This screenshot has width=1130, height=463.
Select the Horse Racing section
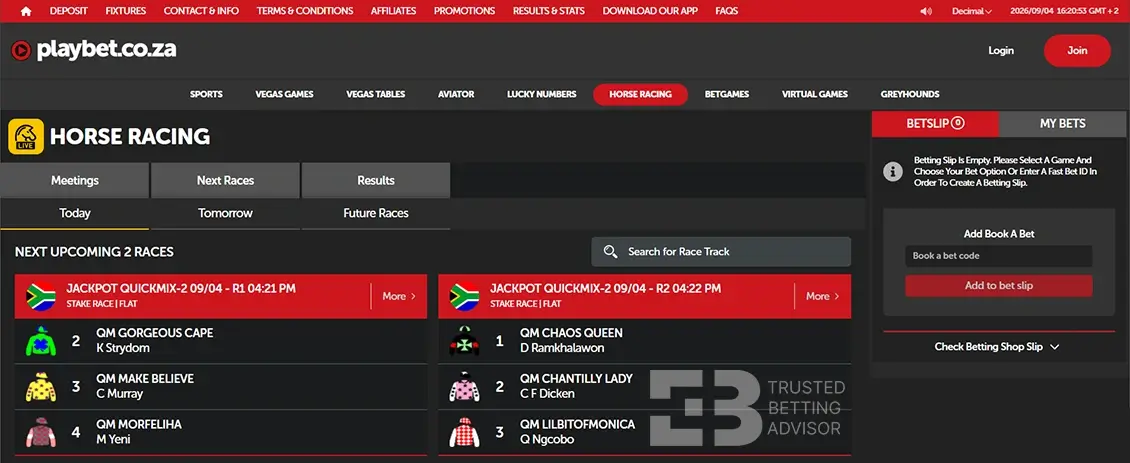pyautogui.click(x=640, y=94)
